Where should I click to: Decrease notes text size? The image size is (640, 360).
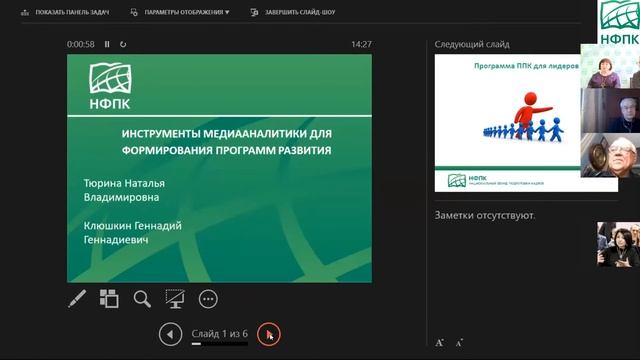click(x=459, y=343)
